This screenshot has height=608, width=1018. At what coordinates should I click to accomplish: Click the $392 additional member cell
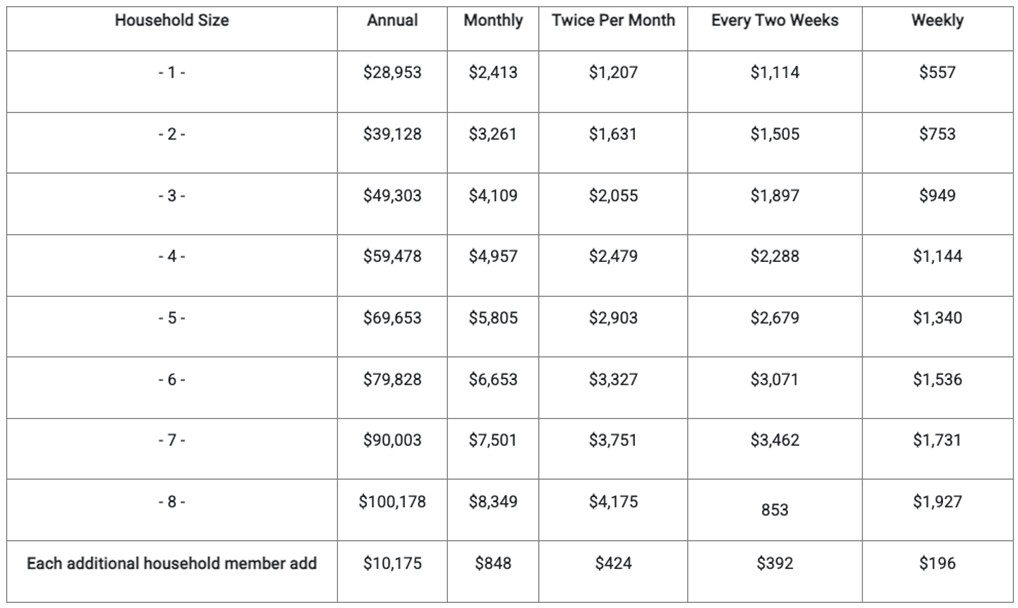tap(774, 563)
